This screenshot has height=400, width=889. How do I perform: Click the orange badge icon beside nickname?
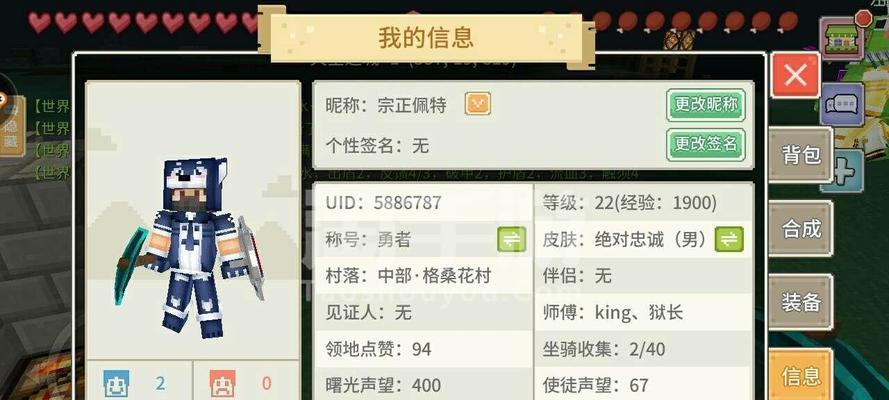point(477,104)
